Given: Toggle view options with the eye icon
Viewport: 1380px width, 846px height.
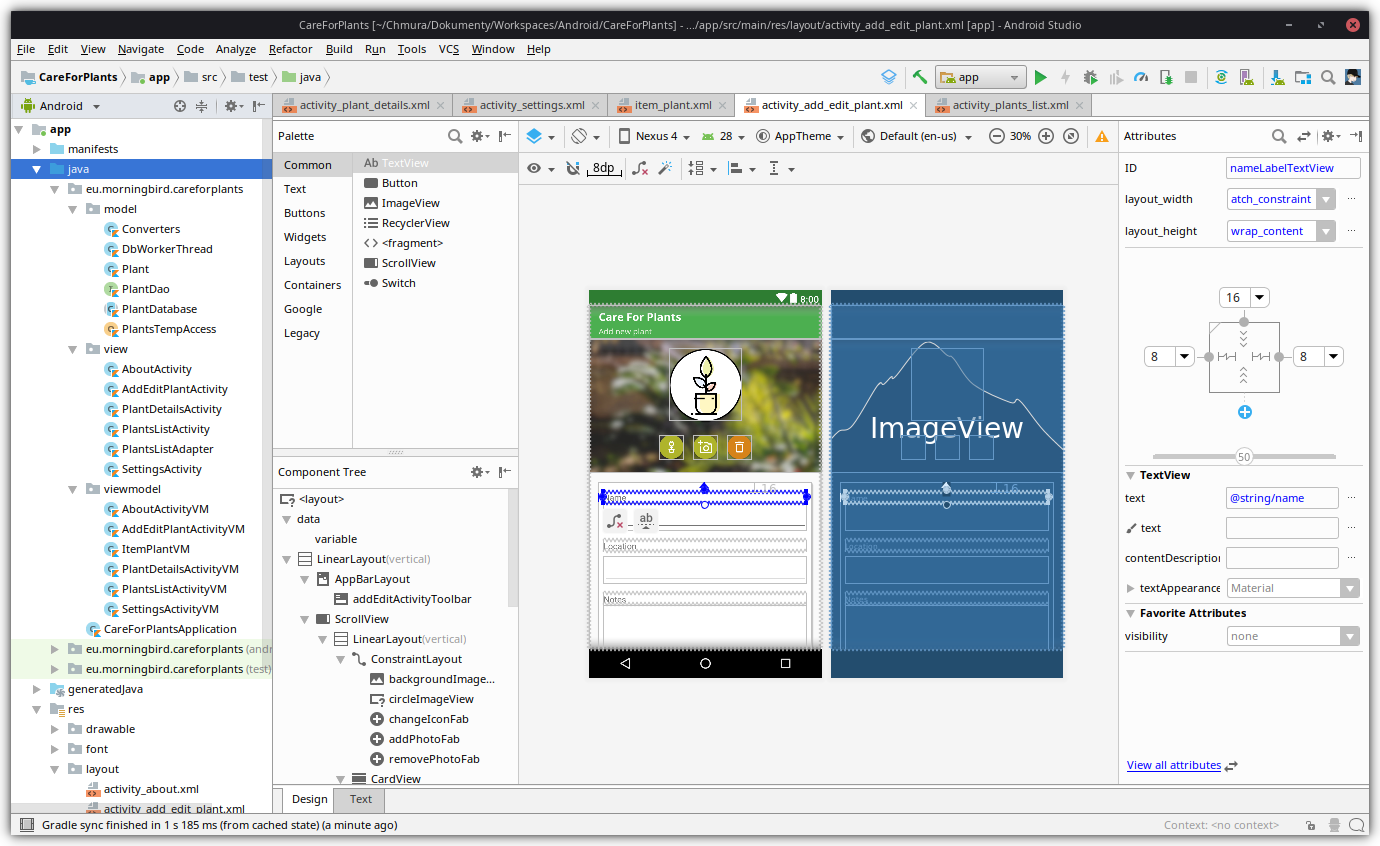Looking at the screenshot, I should pos(535,168).
